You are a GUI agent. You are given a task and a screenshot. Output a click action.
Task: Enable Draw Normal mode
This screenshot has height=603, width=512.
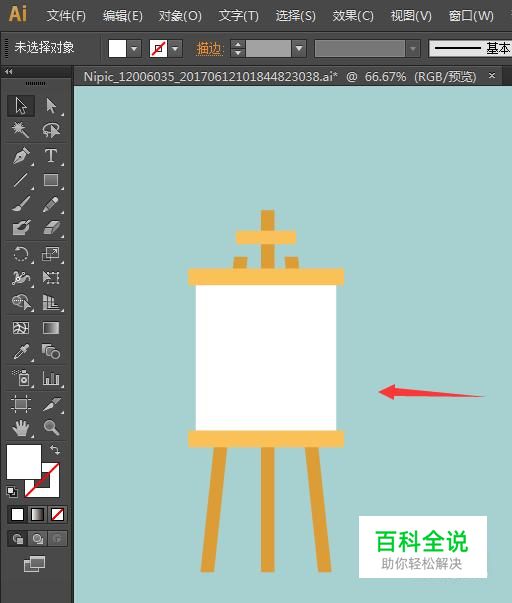click(x=18, y=539)
